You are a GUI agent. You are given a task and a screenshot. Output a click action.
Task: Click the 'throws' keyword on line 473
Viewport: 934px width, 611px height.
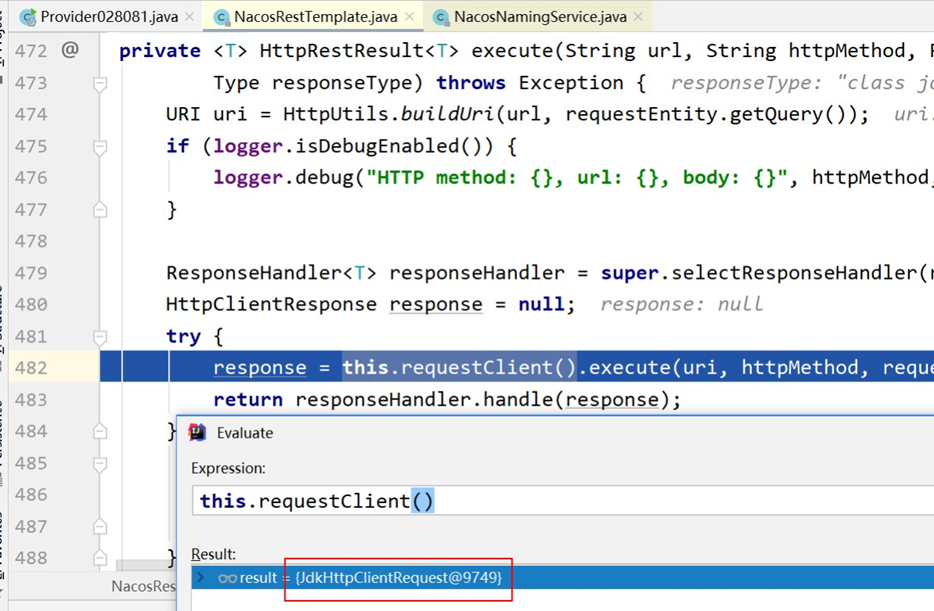click(471, 83)
